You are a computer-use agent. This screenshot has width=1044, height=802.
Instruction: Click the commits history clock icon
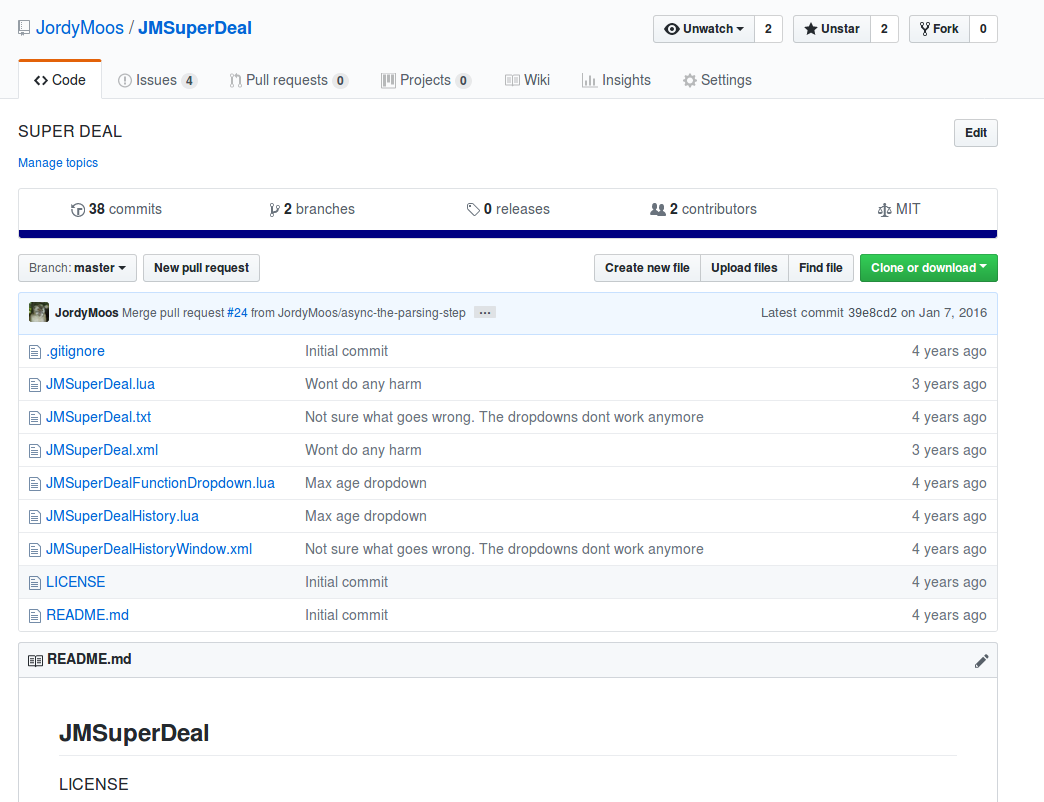(77, 210)
